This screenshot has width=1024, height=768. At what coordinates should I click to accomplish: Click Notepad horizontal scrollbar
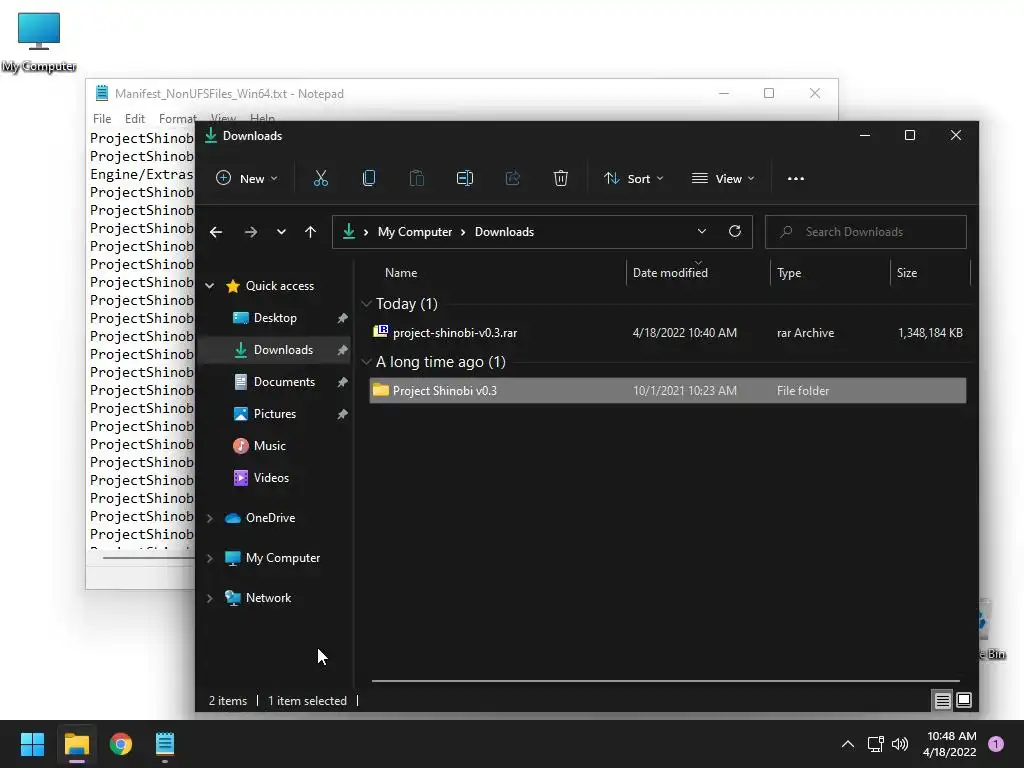(x=148, y=558)
